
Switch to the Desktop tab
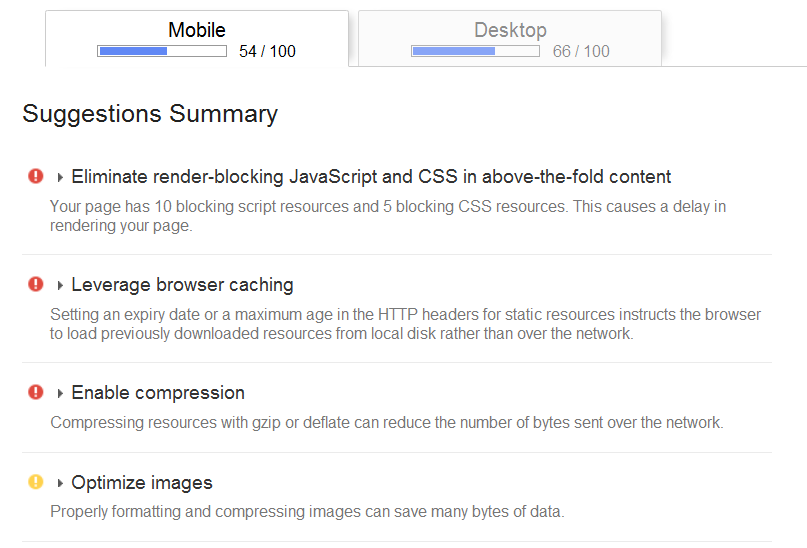pos(510,39)
